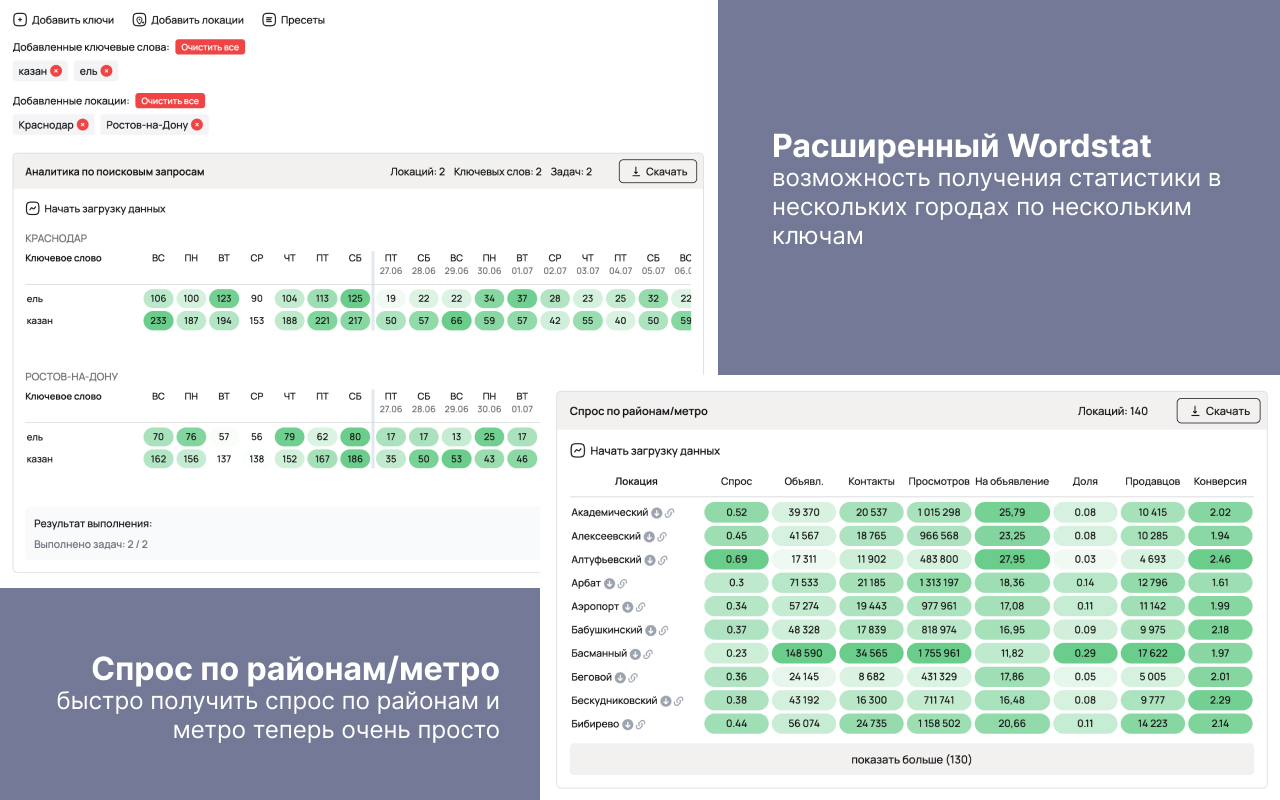
Task: Open the link icon beside «Аэропорт»
Action: pyautogui.click(x=639, y=607)
